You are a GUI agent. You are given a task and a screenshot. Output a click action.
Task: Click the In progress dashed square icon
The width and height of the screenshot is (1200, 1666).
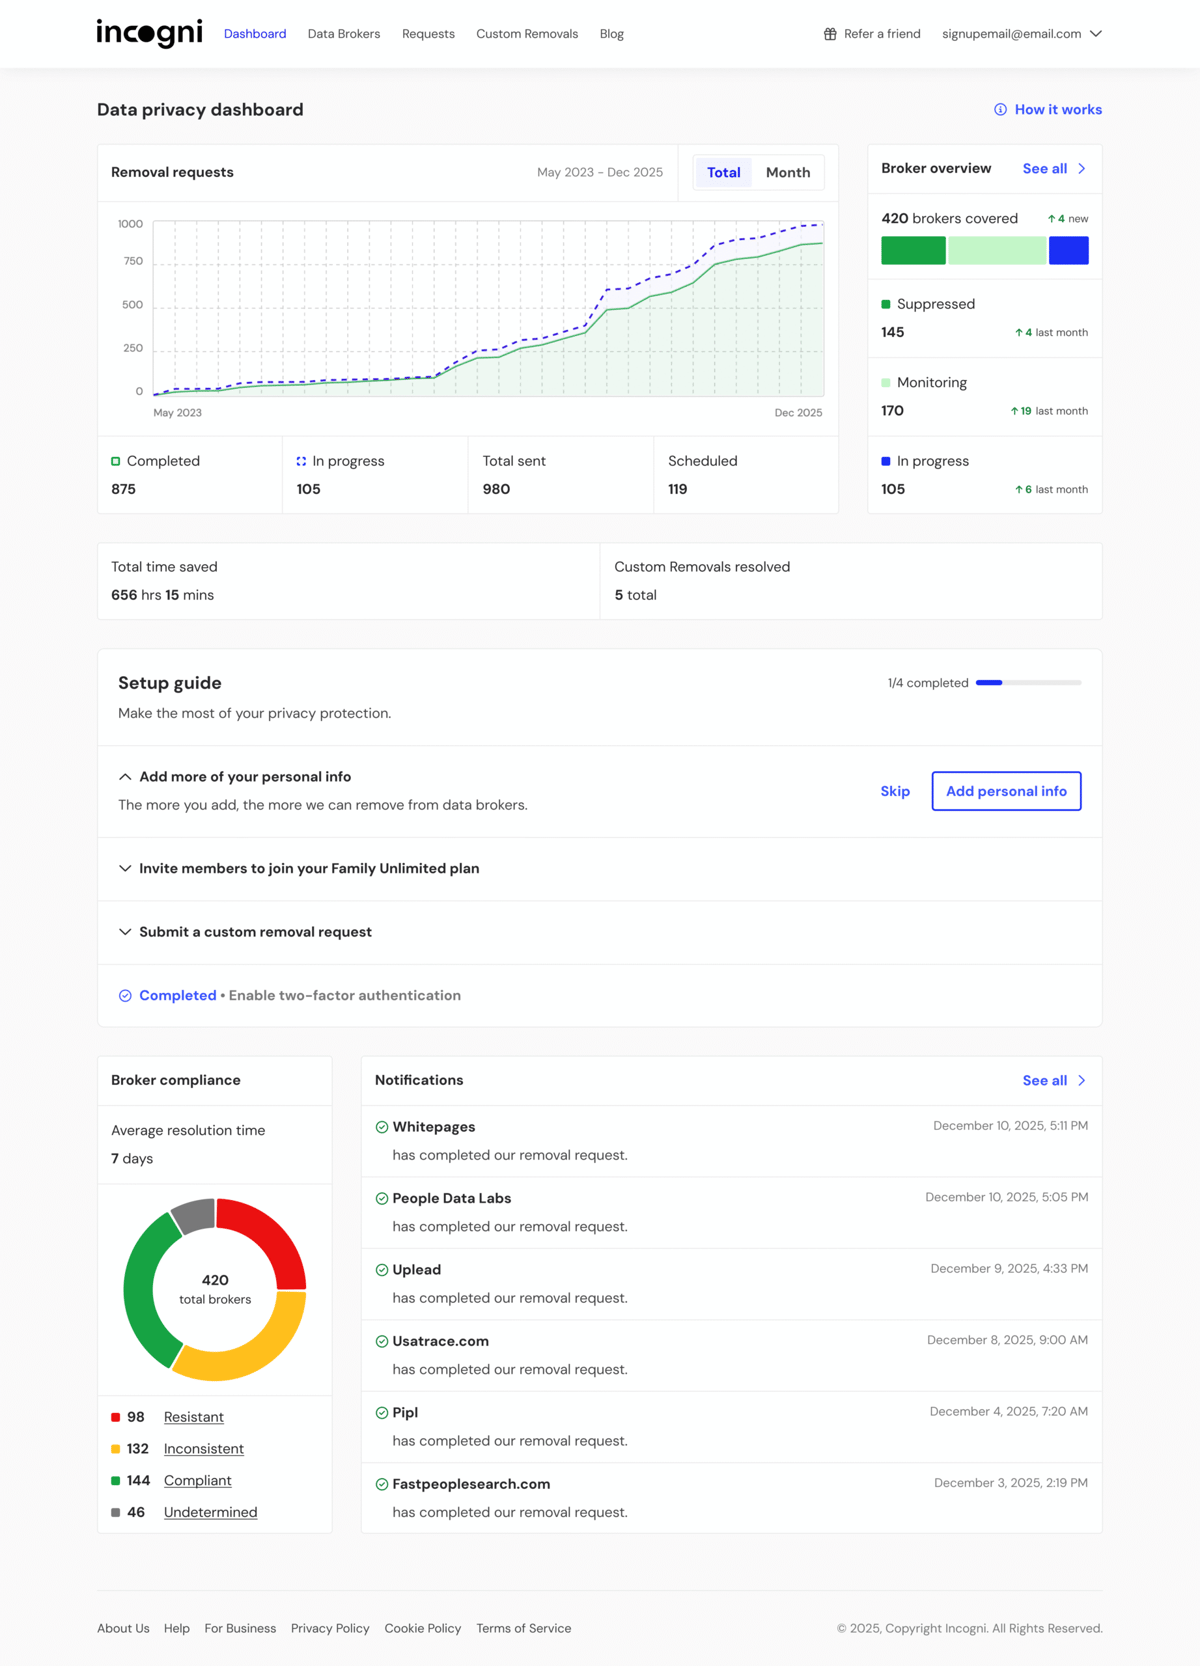pos(301,461)
